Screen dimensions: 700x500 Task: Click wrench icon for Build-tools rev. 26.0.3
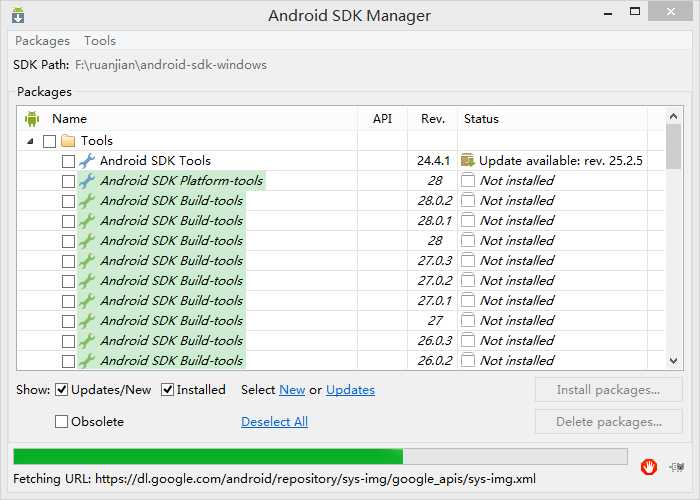[x=87, y=341]
